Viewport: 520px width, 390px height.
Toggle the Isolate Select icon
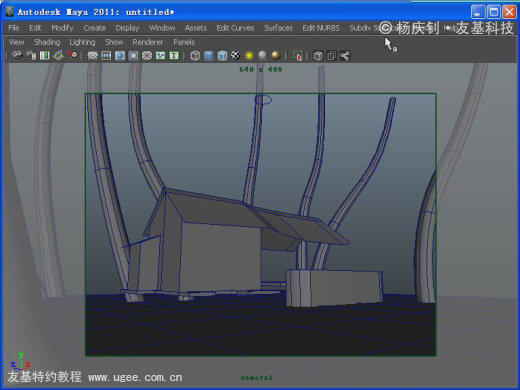click(297, 56)
